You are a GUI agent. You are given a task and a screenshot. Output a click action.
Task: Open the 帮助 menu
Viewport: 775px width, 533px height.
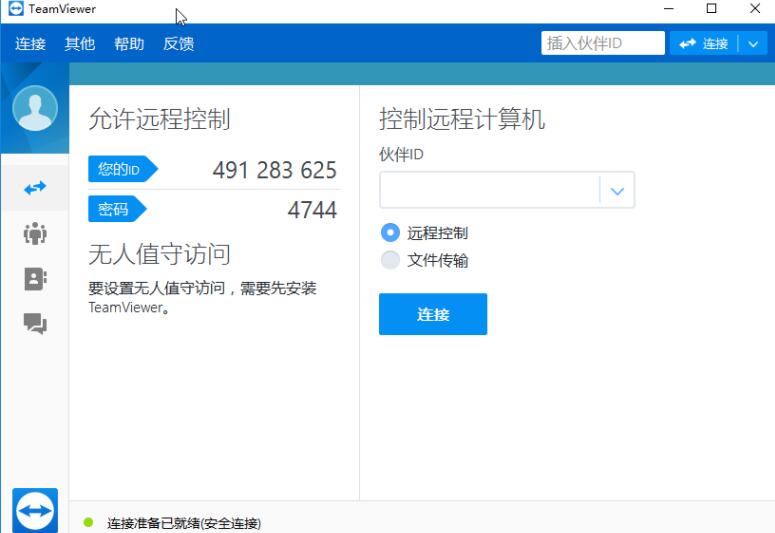point(129,44)
